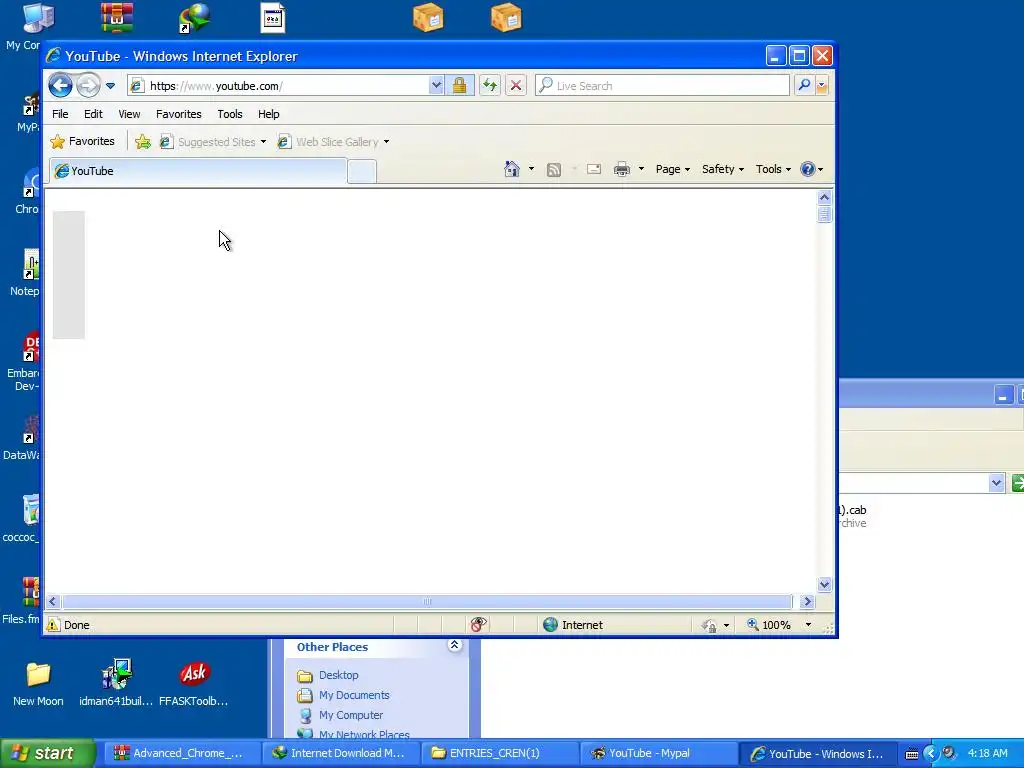
Task: Click the blocked privacy eye icon
Action: click(x=479, y=625)
